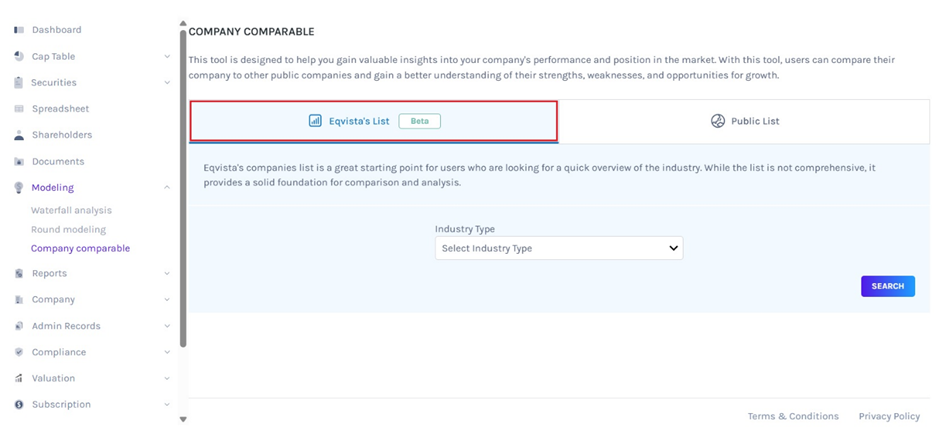Expand the Cap Table menu chevron
The image size is (939, 433).
point(167,57)
